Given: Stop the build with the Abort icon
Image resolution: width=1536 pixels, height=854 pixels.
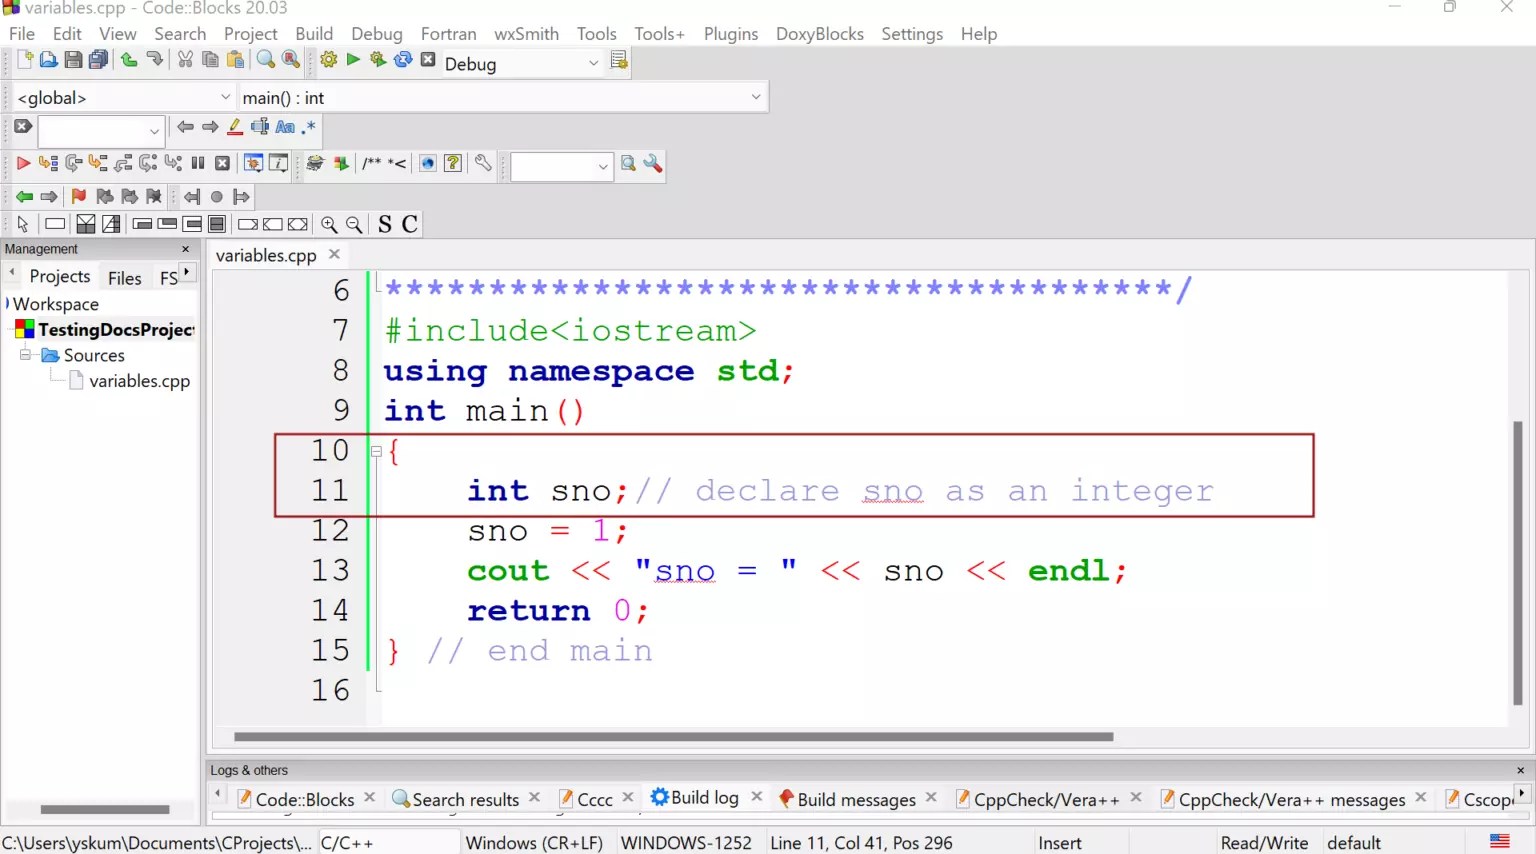Looking at the screenshot, I should pos(428,60).
